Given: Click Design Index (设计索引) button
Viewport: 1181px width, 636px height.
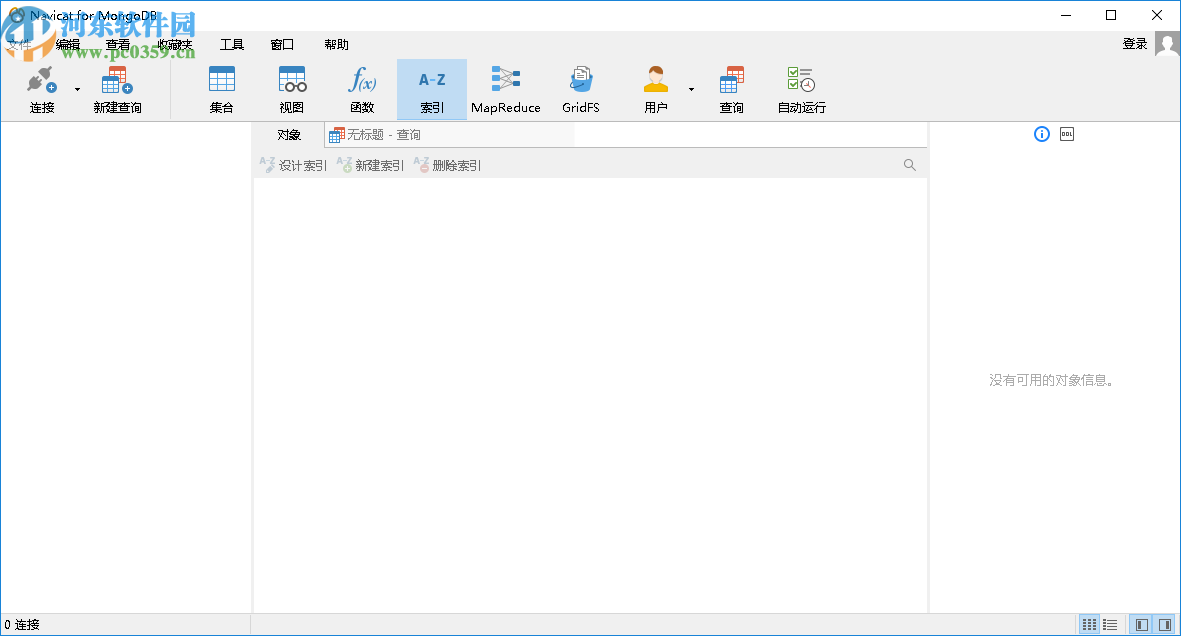Looking at the screenshot, I should 294,165.
